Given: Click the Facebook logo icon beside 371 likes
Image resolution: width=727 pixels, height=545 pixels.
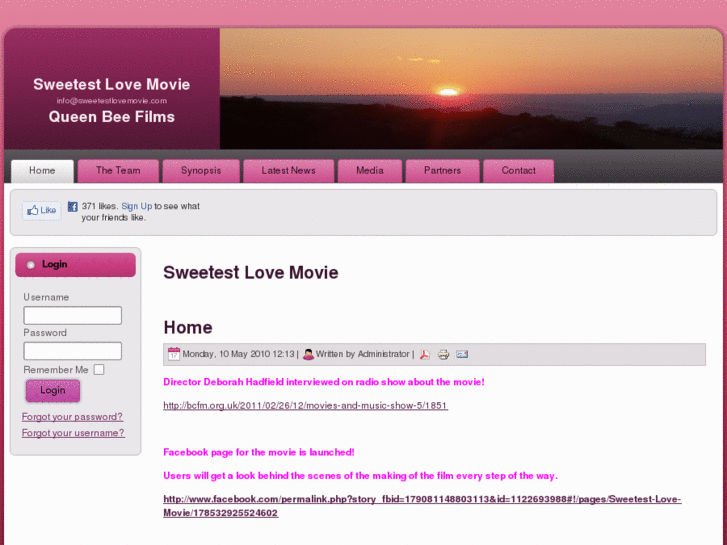Looking at the screenshot, I should point(73,206).
